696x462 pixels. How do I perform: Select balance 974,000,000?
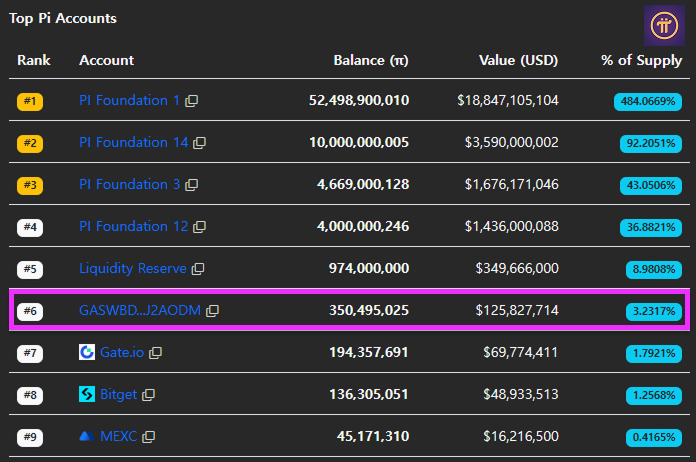(369, 269)
